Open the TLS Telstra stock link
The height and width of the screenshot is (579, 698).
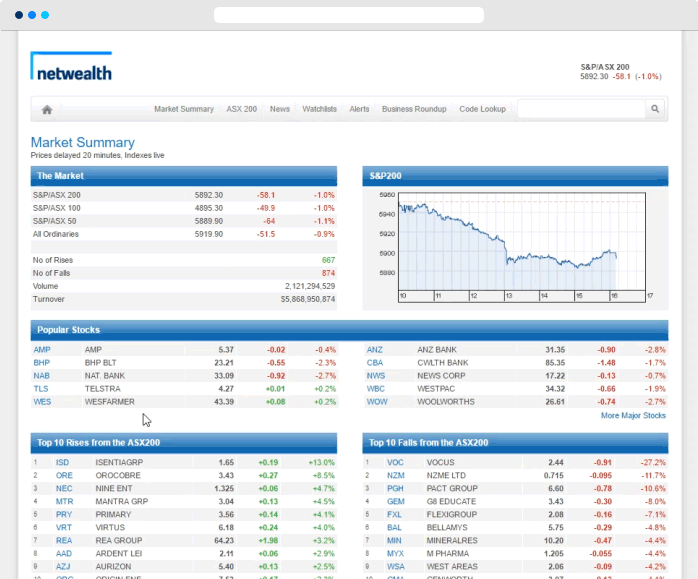click(41, 389)
